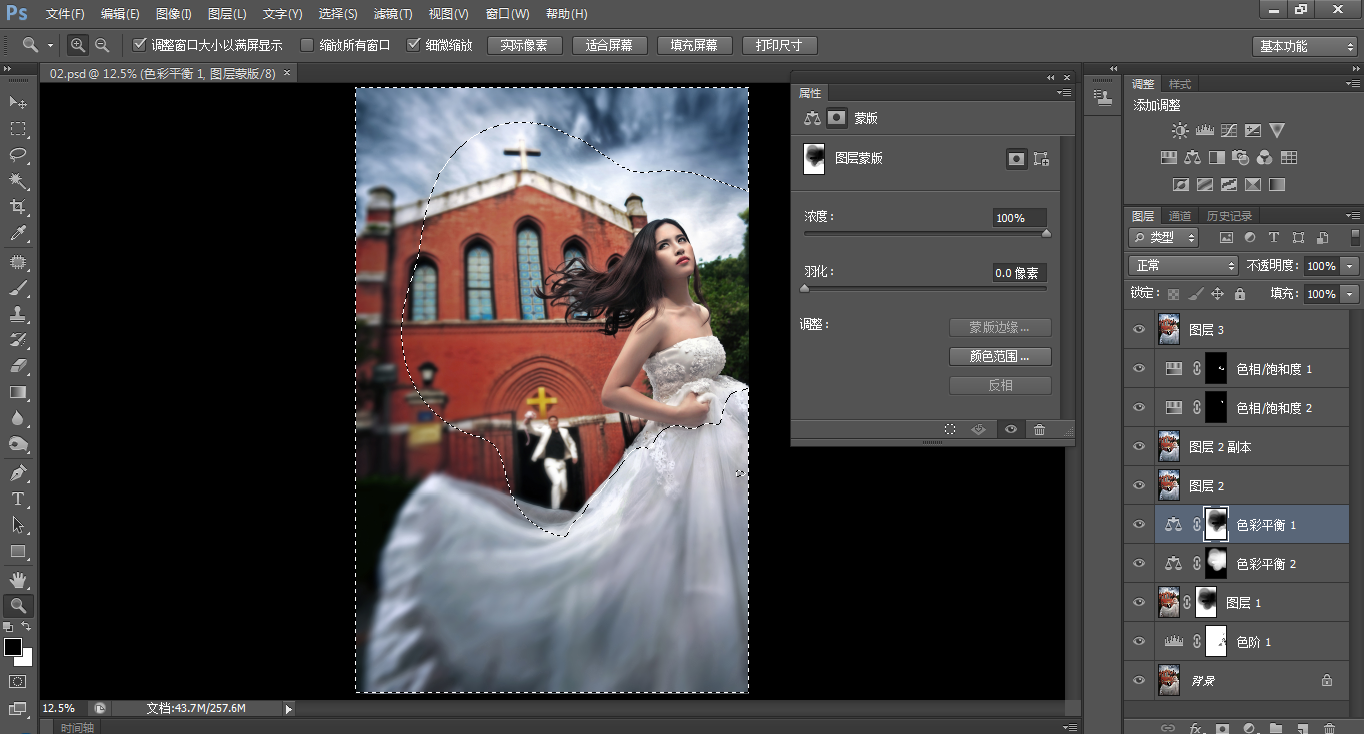Image resolution: width=1364 pixels, height=734 pixels.
Task: Select the Eraser tool
Action: (x=18, y=366)
